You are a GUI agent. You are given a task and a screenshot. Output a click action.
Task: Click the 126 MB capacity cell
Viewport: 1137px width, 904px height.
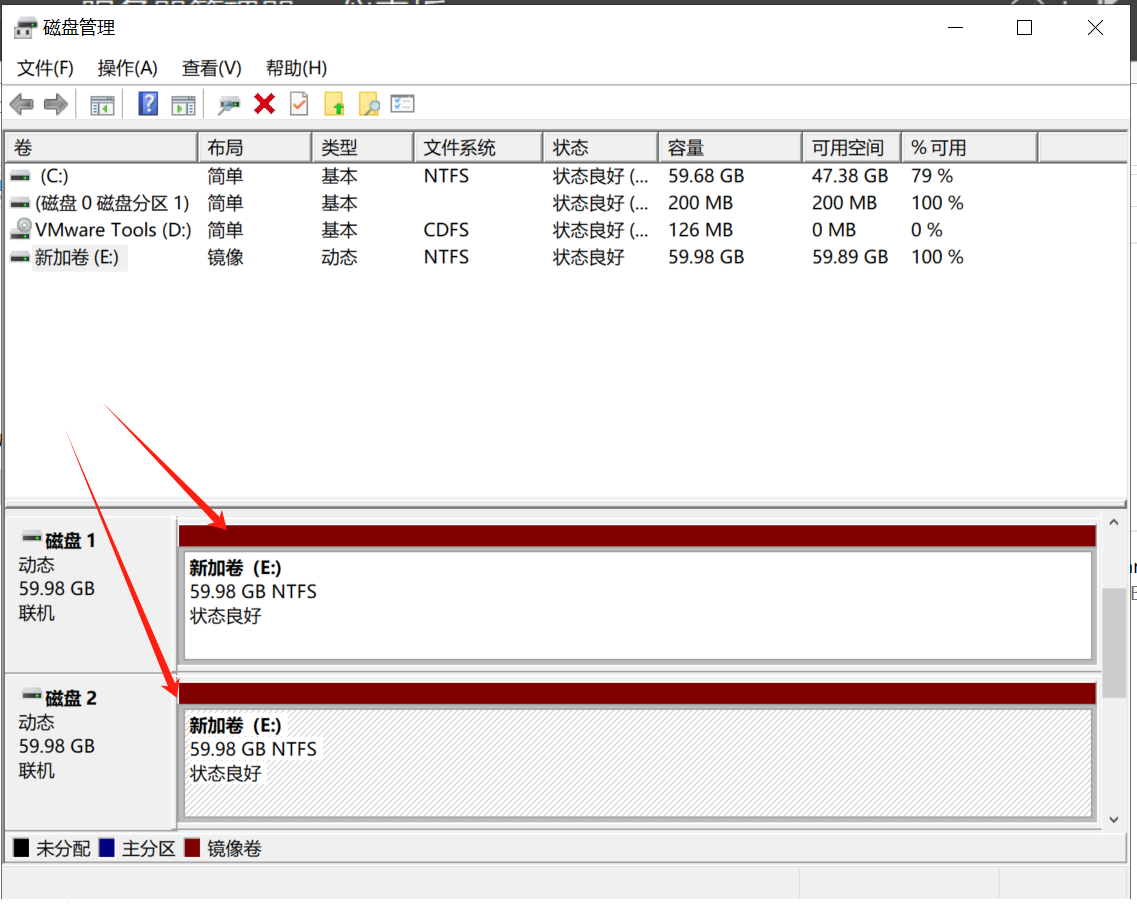[700, 230]
